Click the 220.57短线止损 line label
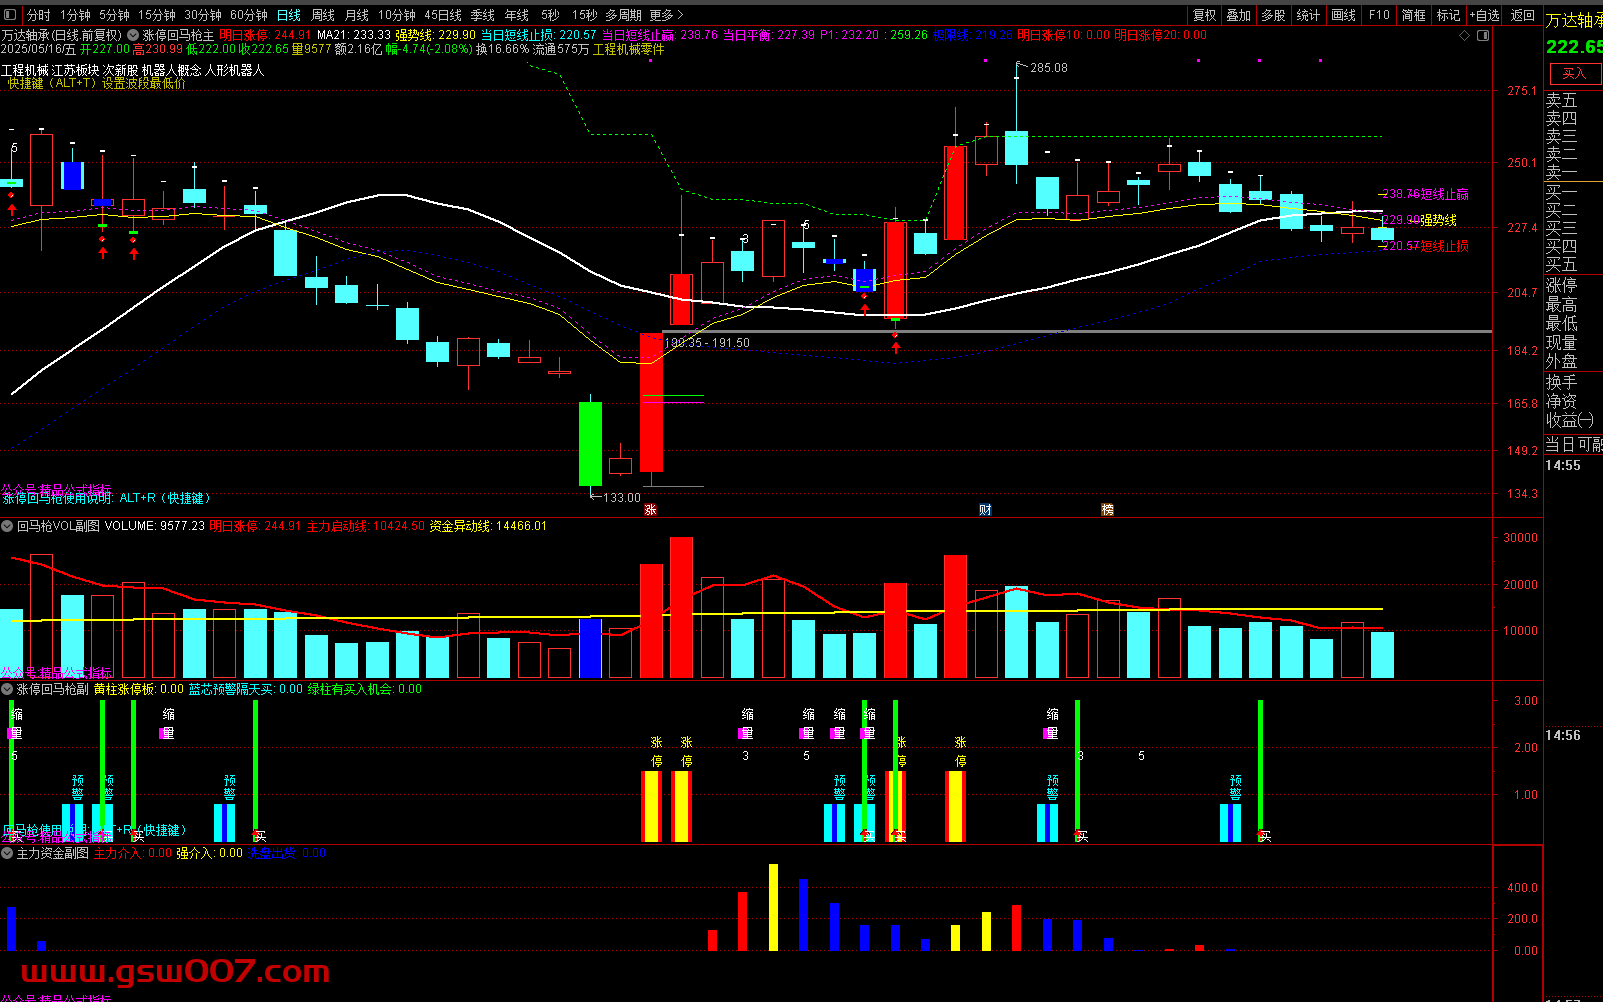Viewport: 1603px width, 1002px height. tap(1425, 246)
